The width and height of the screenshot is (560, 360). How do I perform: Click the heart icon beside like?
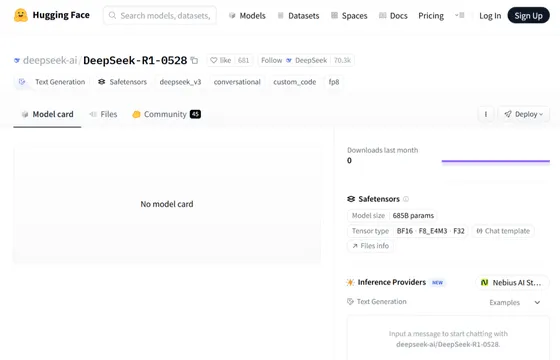point(214,60)
